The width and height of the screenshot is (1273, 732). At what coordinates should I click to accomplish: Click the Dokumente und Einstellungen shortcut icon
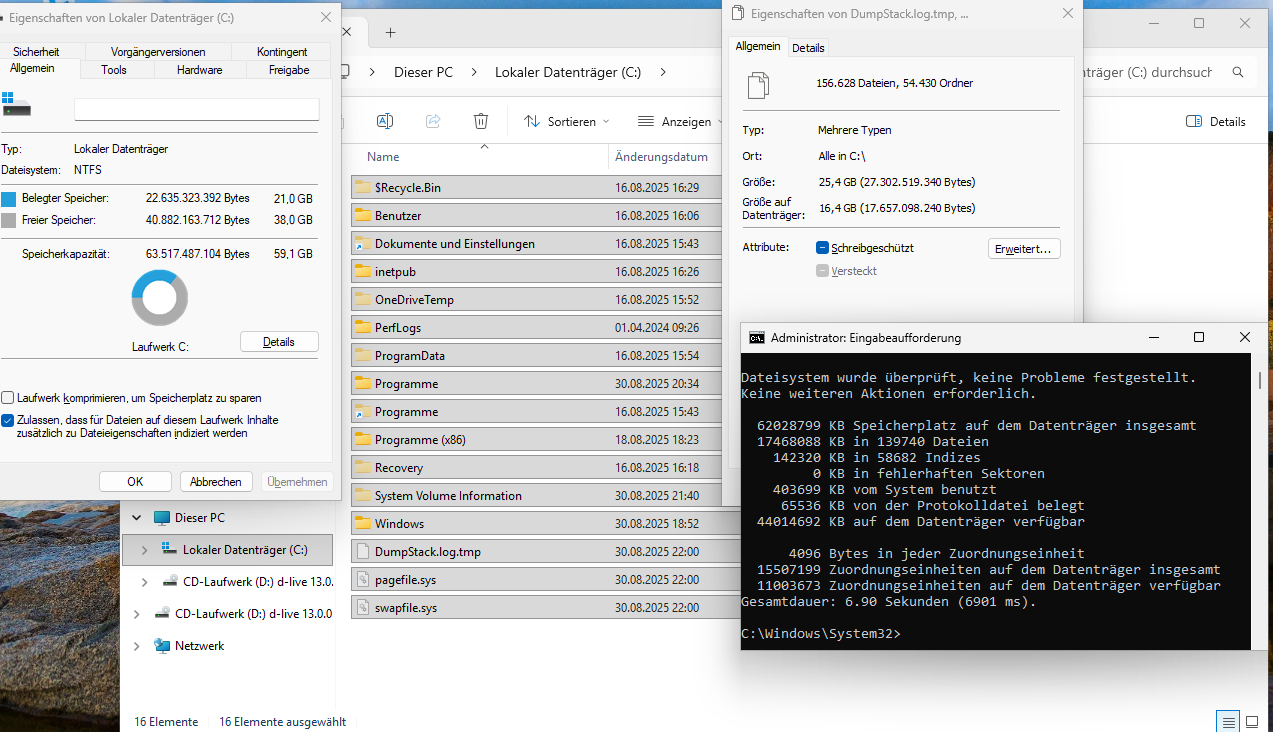click(x=362, y=243)
